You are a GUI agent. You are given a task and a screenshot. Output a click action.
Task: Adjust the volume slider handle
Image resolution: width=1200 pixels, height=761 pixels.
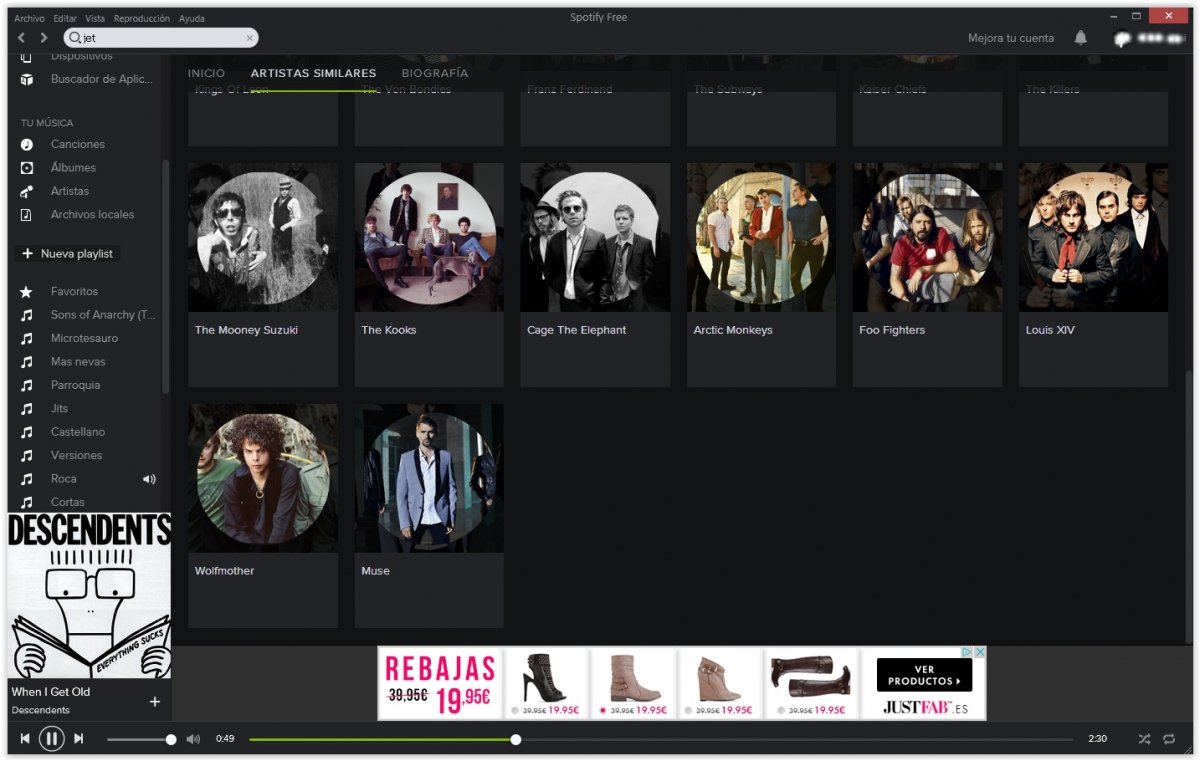pyautogui.click(x=171, y=739)
